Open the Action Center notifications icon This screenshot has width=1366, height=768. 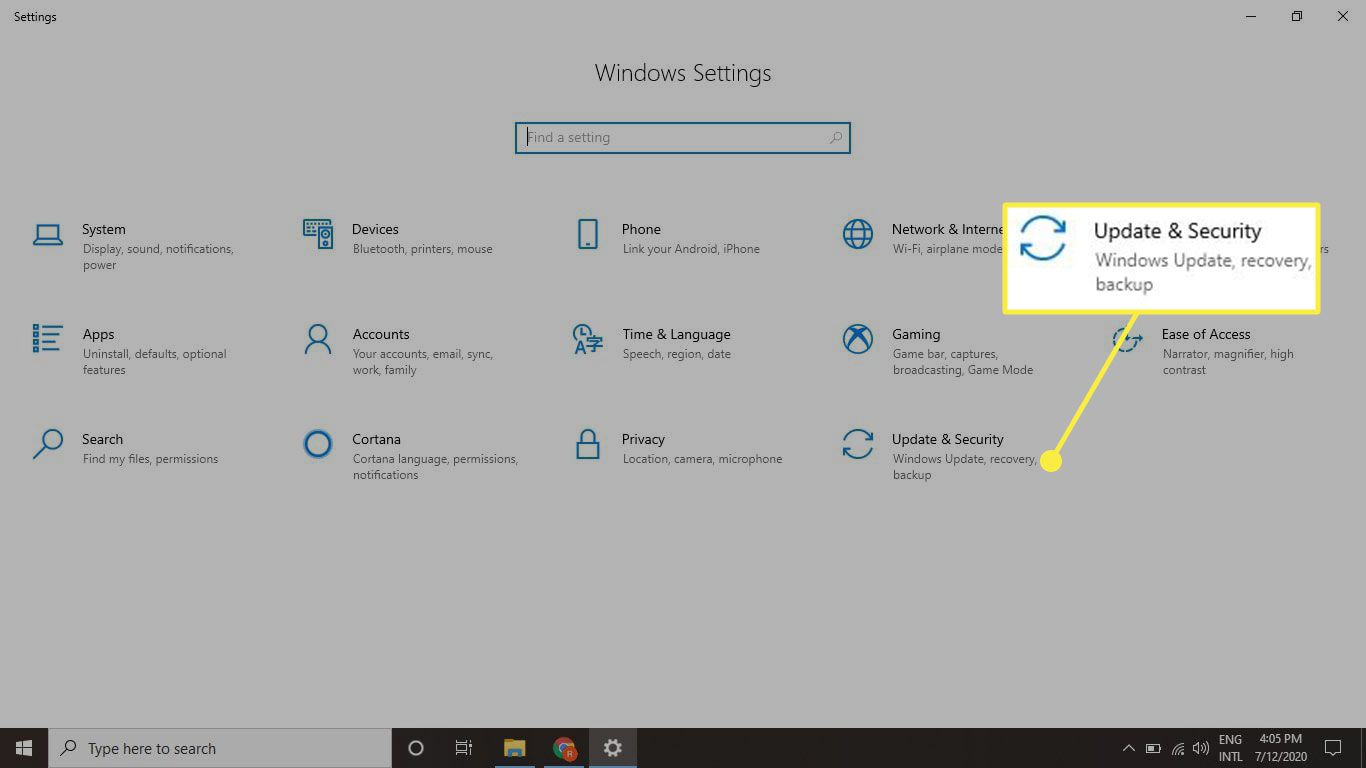(1333, 748)
